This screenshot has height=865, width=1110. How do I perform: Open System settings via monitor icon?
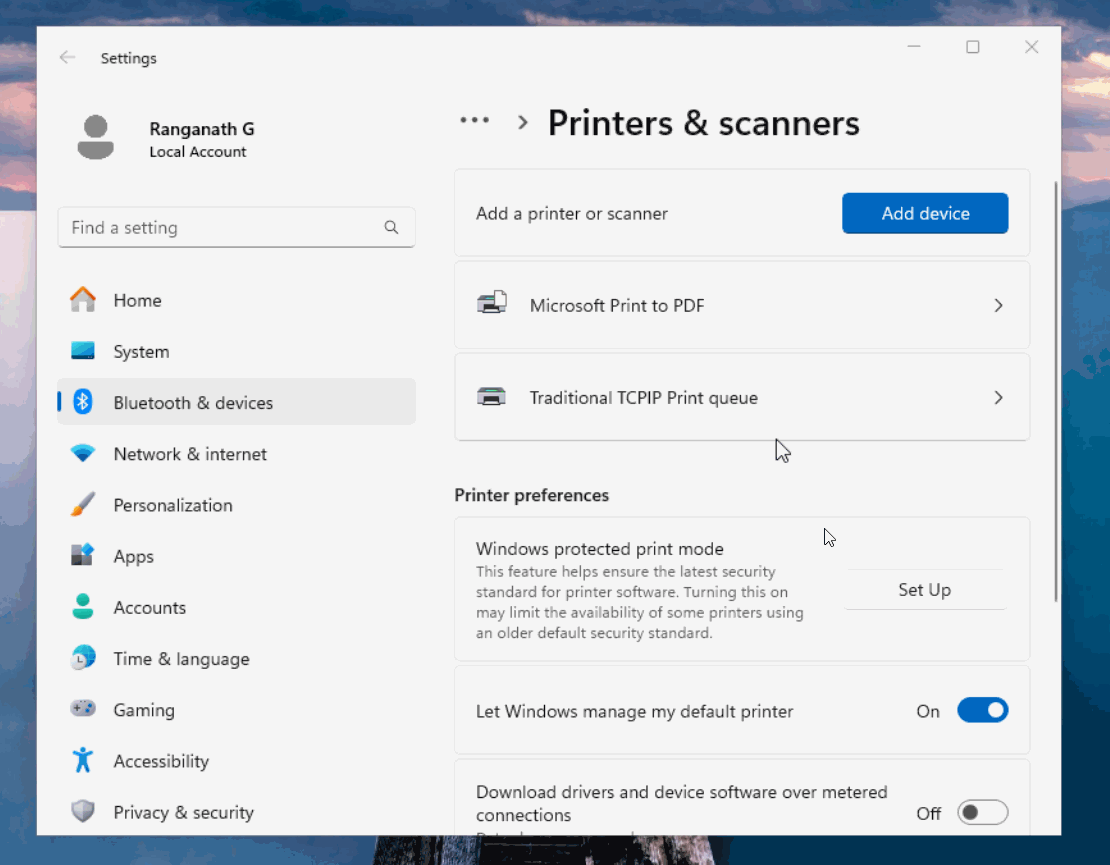click(83, 352)
